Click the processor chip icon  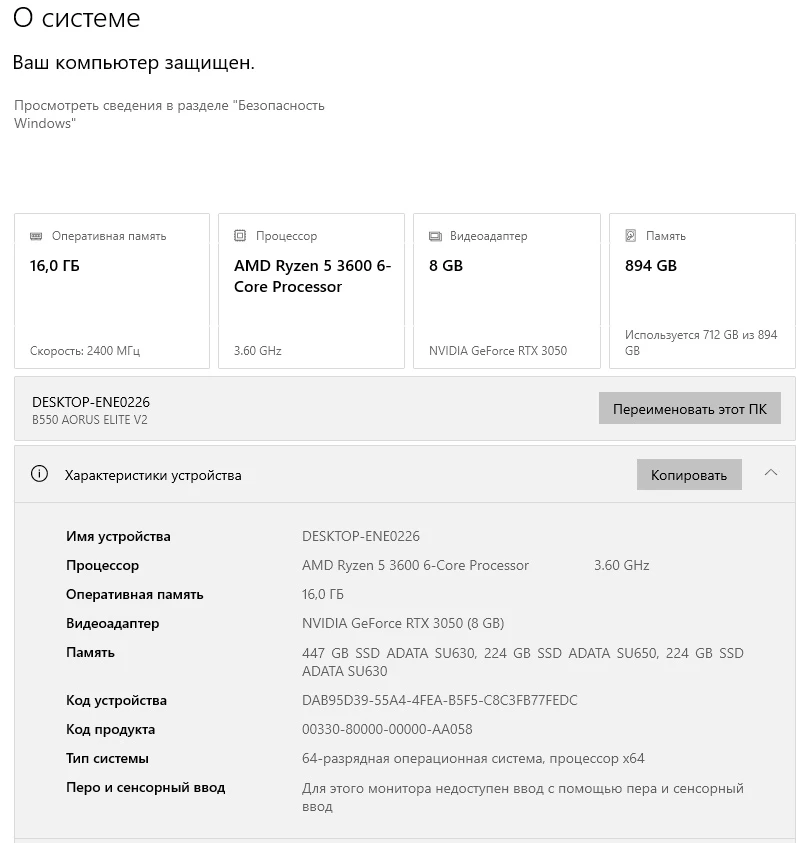(x=240, y=237)
